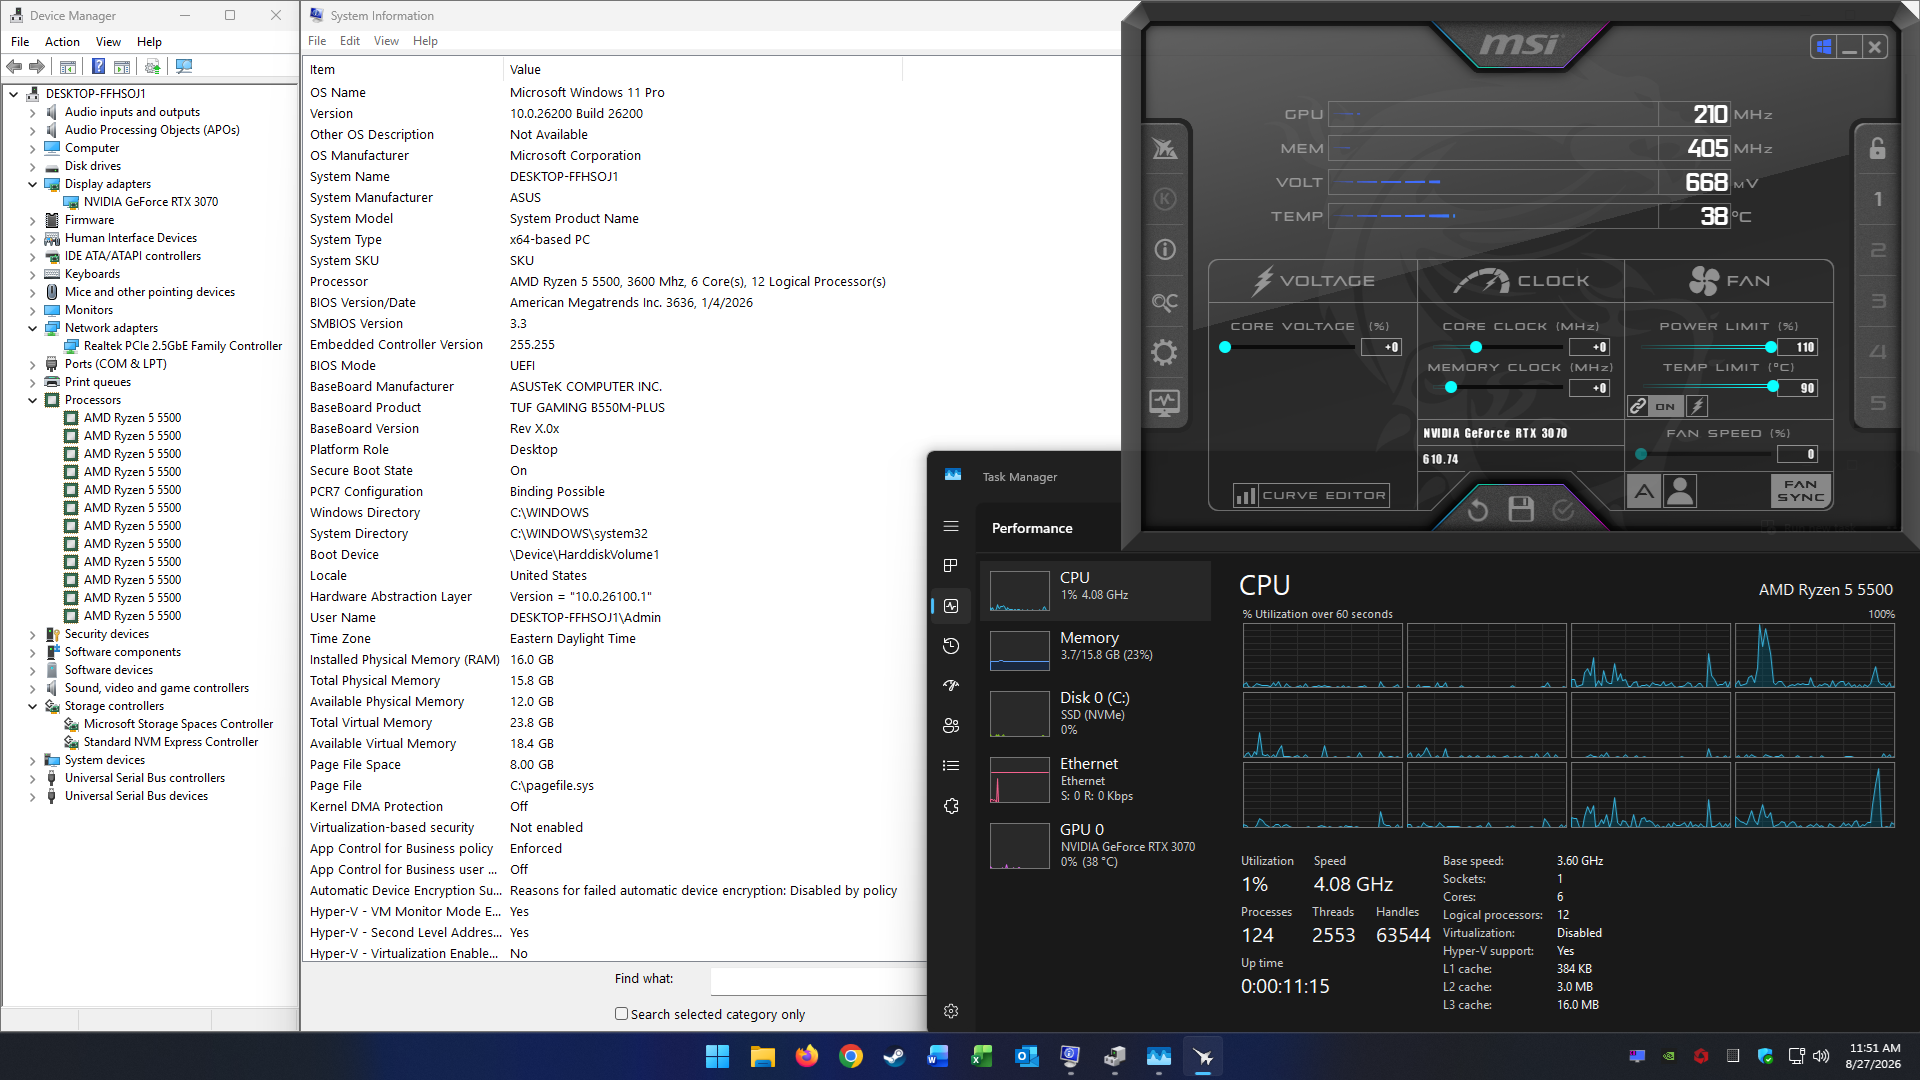Apply the Afterburner settings checkmark
The width and height of the screenshot is (1920, 1080).
pyautogui.click(x=1563, y=510)
